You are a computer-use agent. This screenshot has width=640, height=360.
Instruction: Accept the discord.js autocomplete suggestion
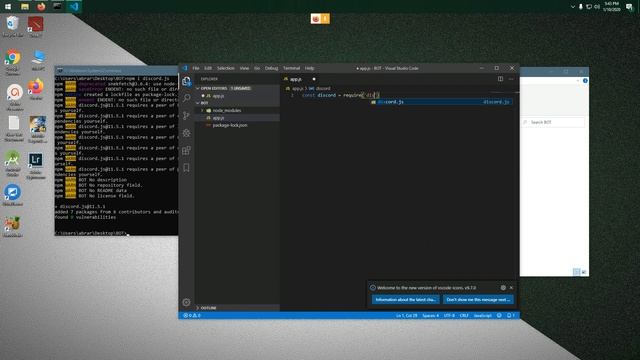[x=440, y=102]
